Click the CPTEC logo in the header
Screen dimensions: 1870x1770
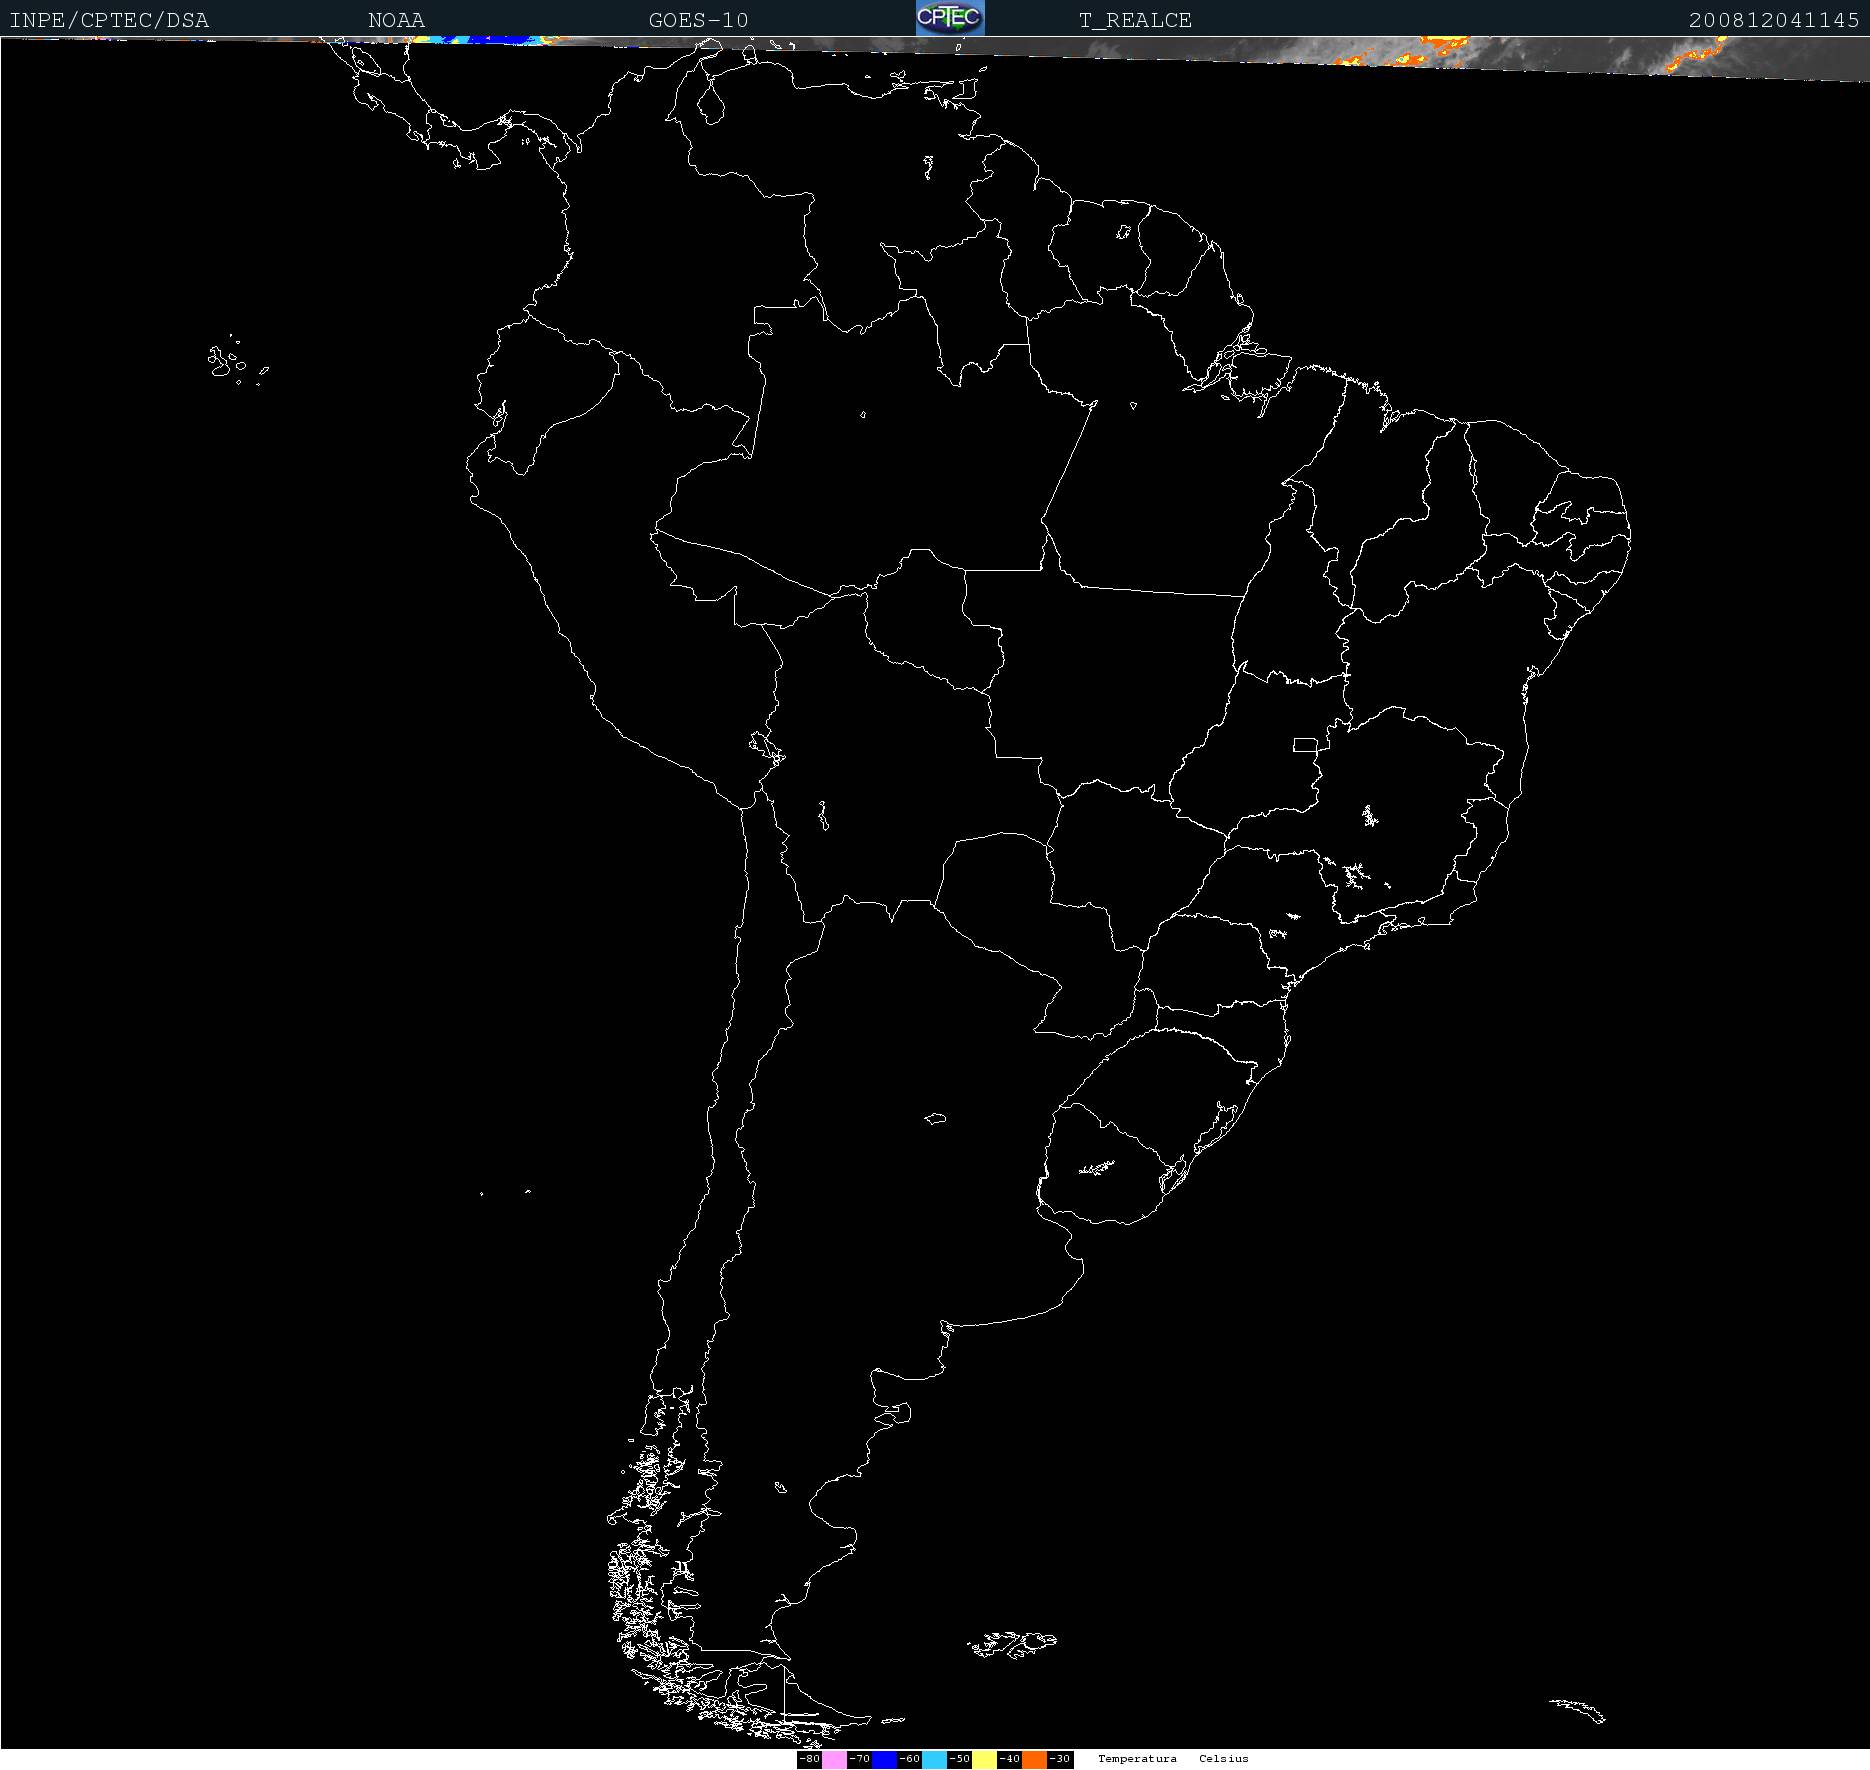click(950, 18)
